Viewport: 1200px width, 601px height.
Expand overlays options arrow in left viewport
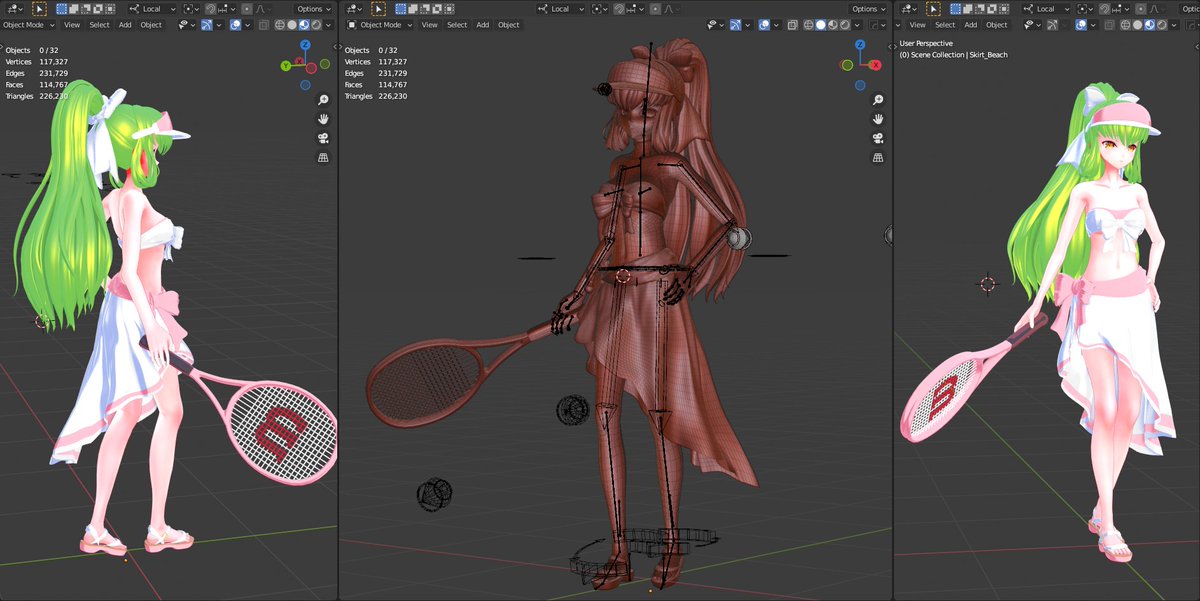pos(248,25)
